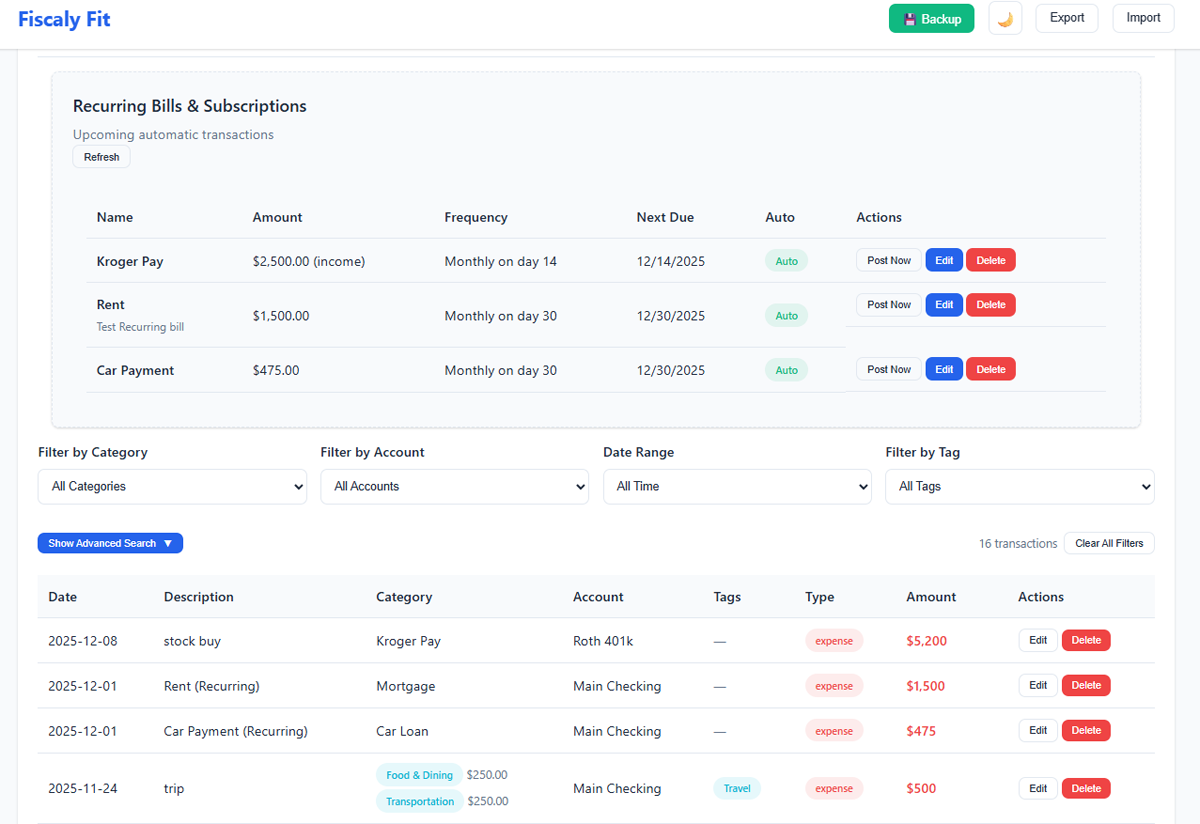Image resolution: width=1200 pixels, height=824 pixels.
Task: Edit the Kroger Pay recurring transaction
Action: click(944, 259)
